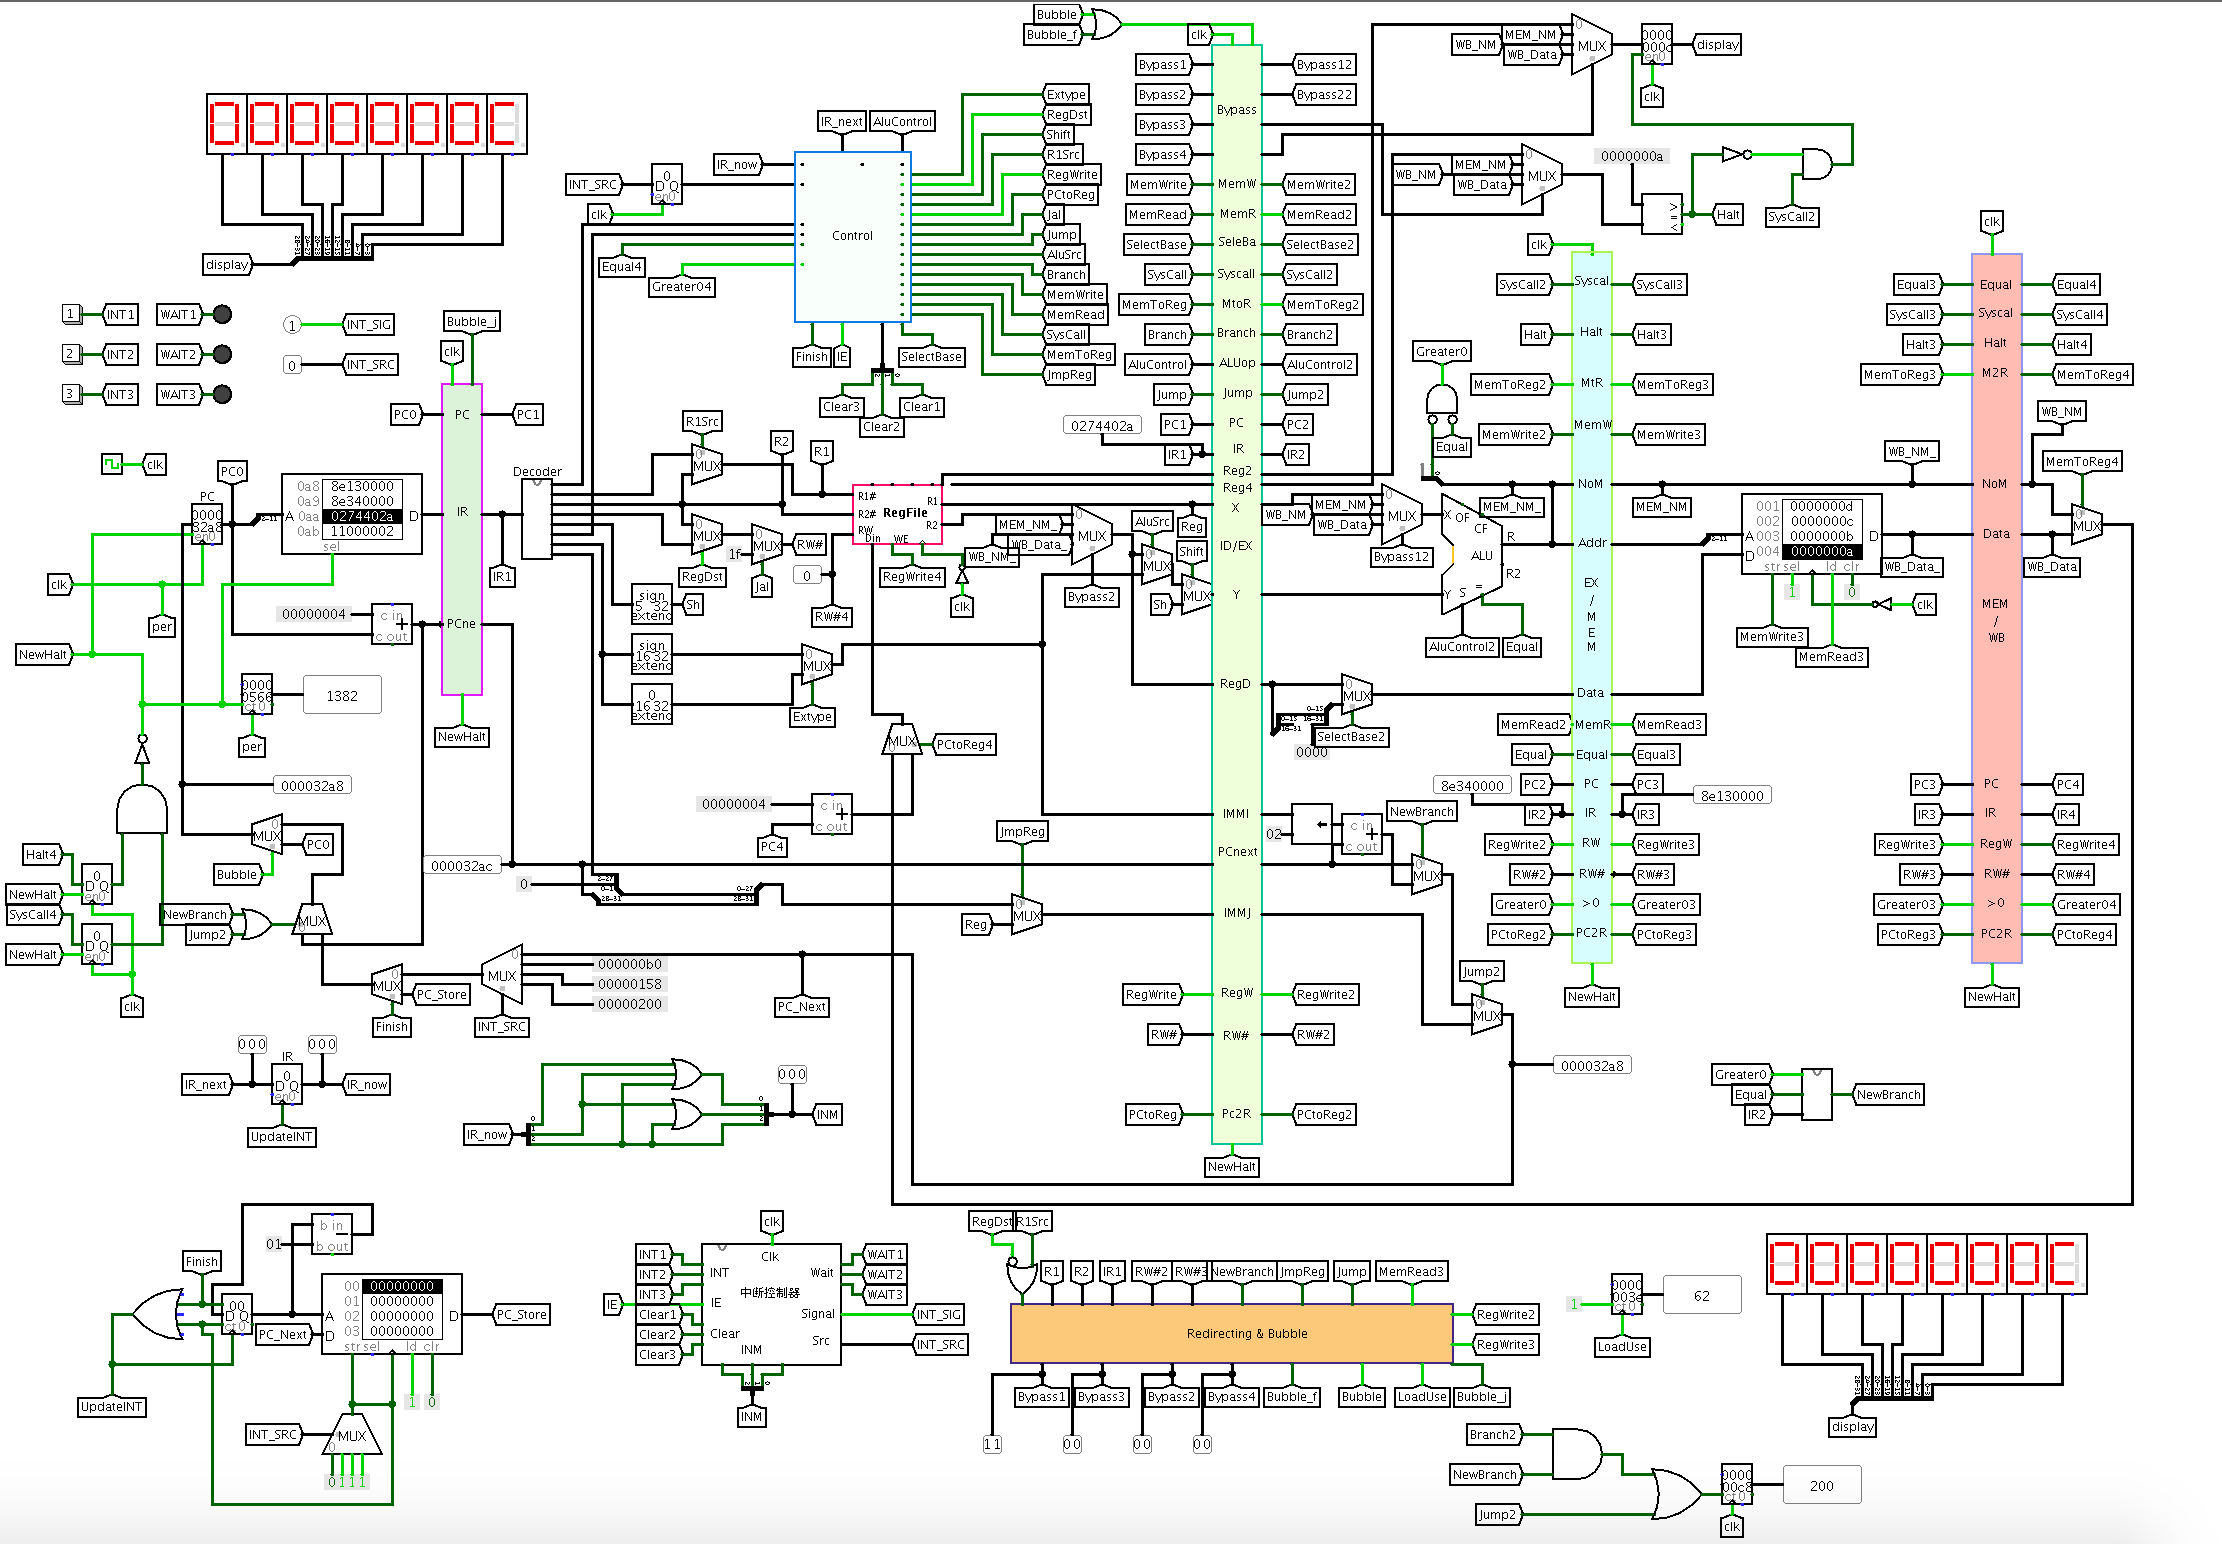Click highlighted ROM row 0274402a
This screenshot has height=1544, width=2222.
tap(362, 516)
